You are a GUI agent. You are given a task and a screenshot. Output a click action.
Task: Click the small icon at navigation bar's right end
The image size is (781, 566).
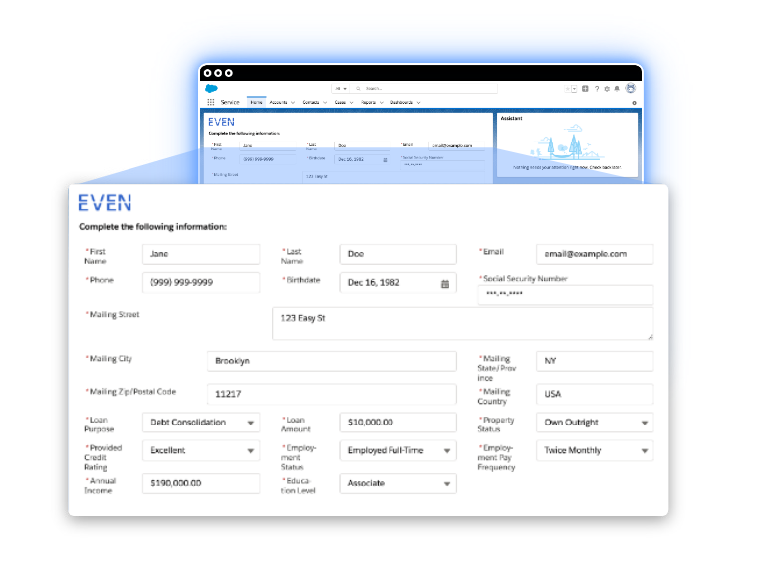[x=634, y=103]
